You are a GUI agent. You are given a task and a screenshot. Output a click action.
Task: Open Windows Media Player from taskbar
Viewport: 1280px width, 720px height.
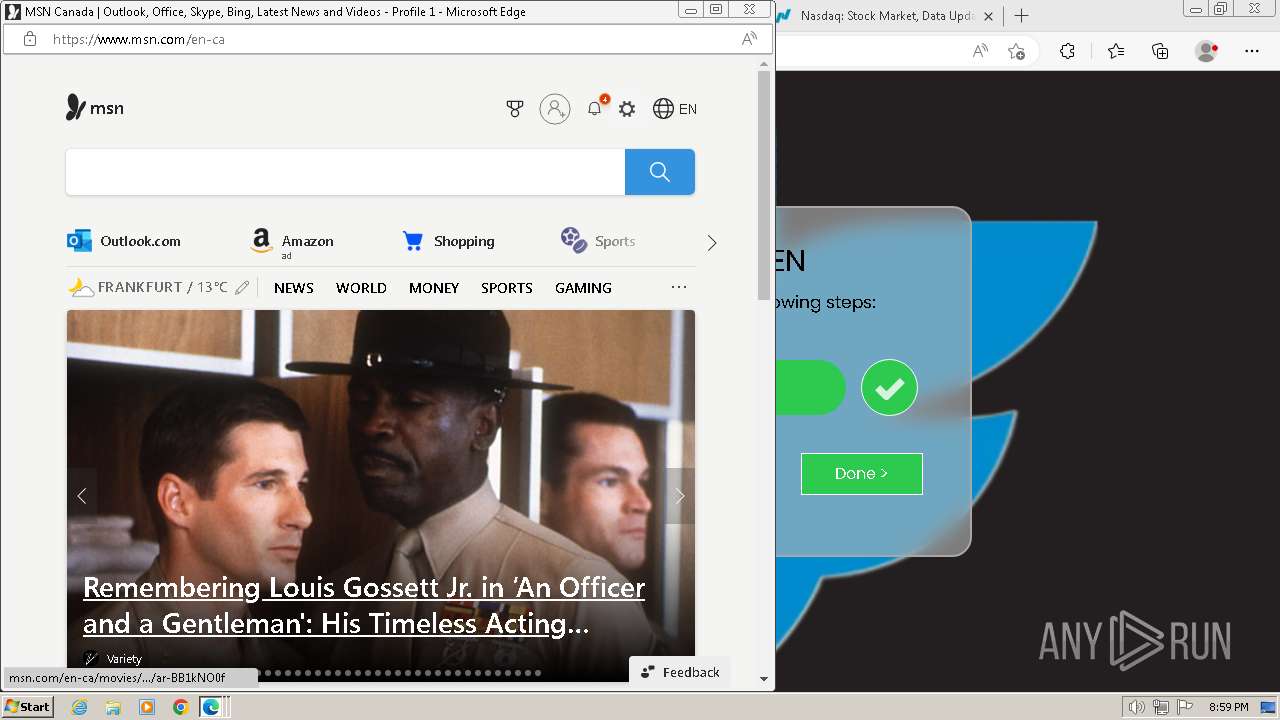[x=147, y=707]
